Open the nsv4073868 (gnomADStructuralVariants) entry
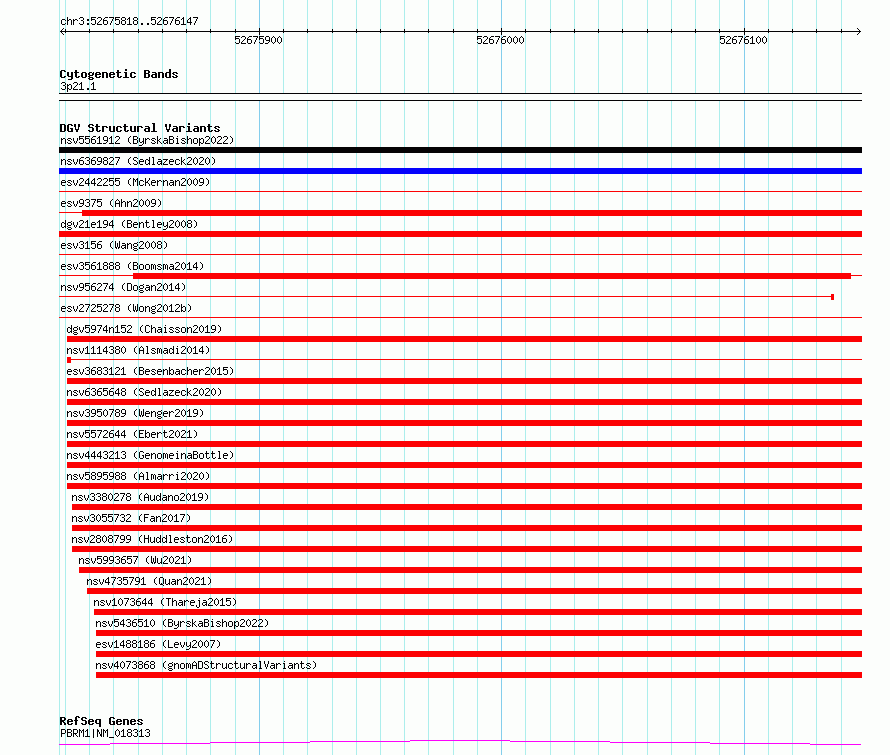The image size is (890, 755). coord(206,665)
